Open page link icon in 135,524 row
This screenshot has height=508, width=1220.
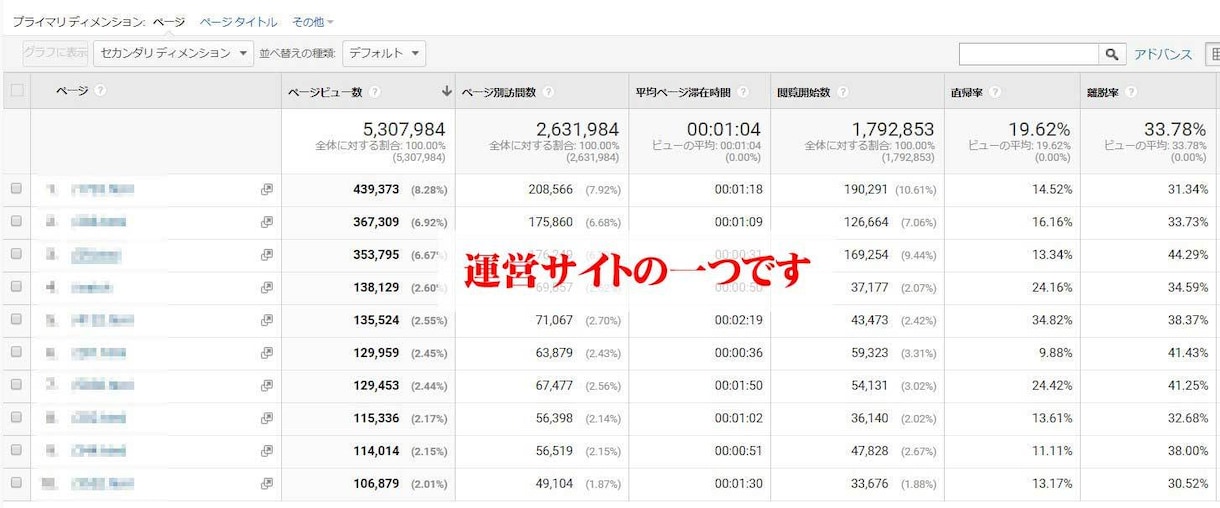[x=266, y=320]
